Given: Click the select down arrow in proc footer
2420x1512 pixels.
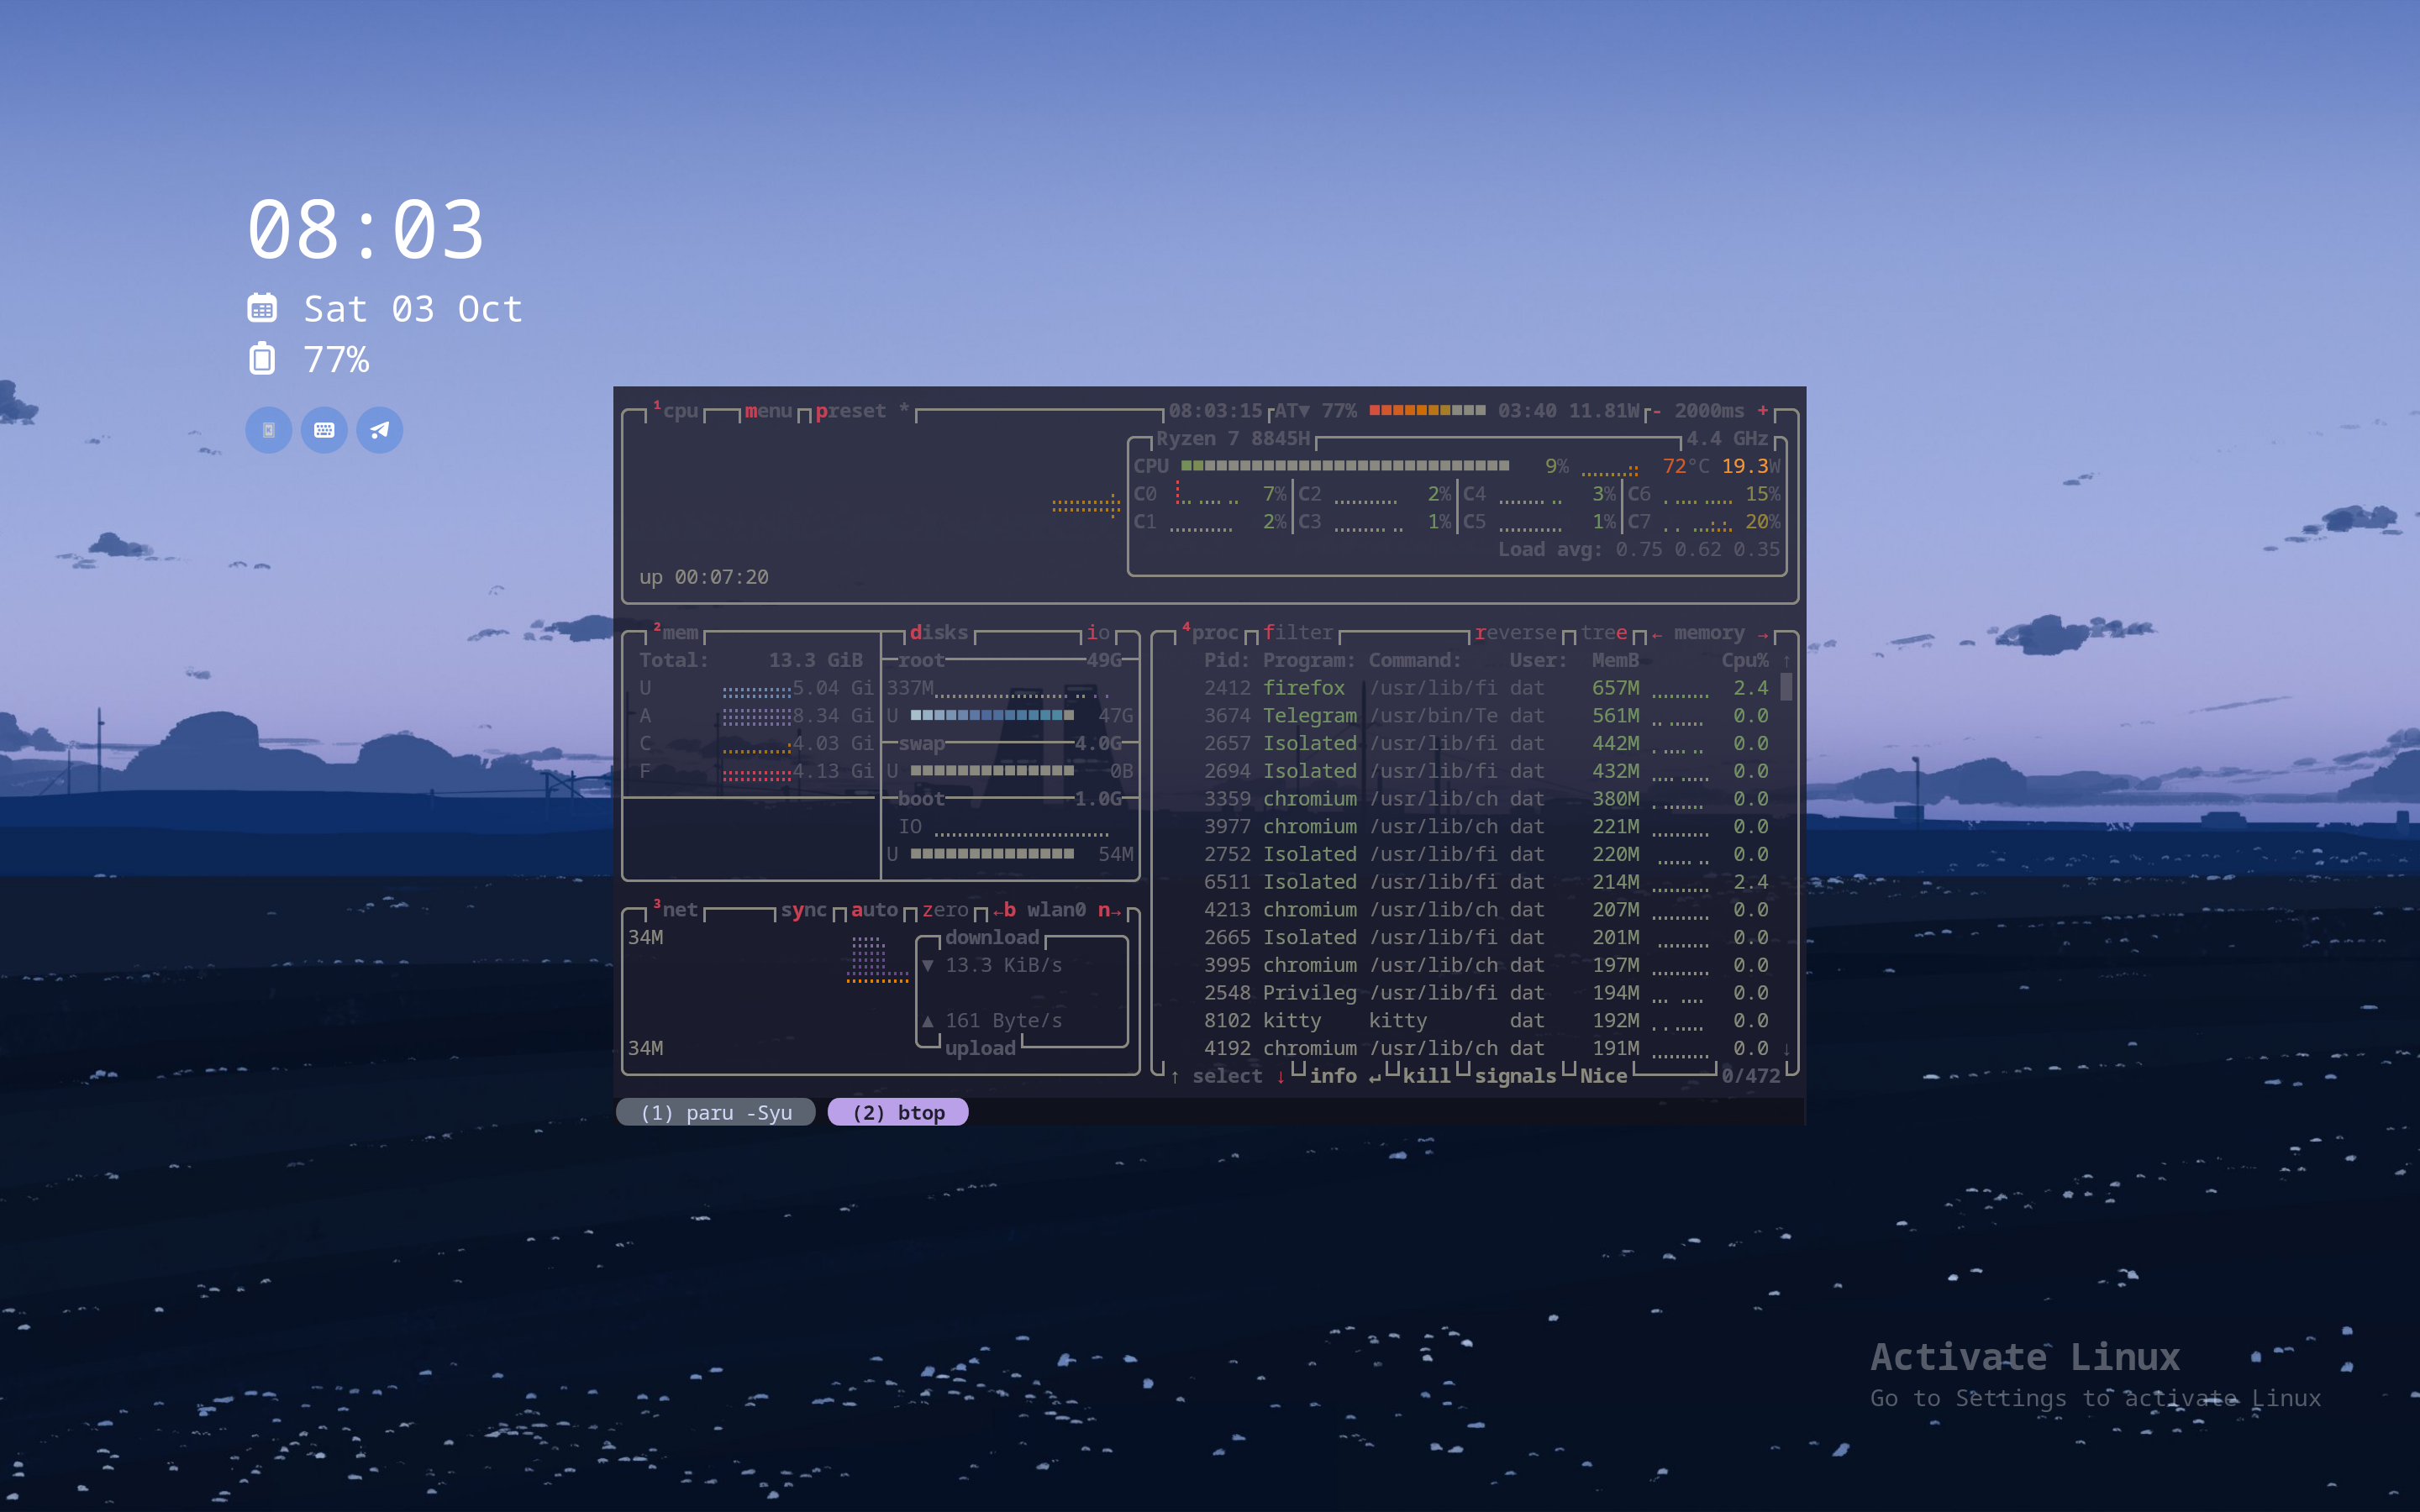Looking at the screenshot, I should click(1280, 1077).
